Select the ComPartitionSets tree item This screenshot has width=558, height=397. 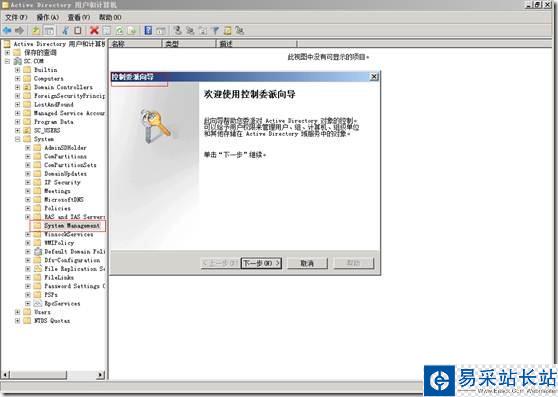coord(70,165)
